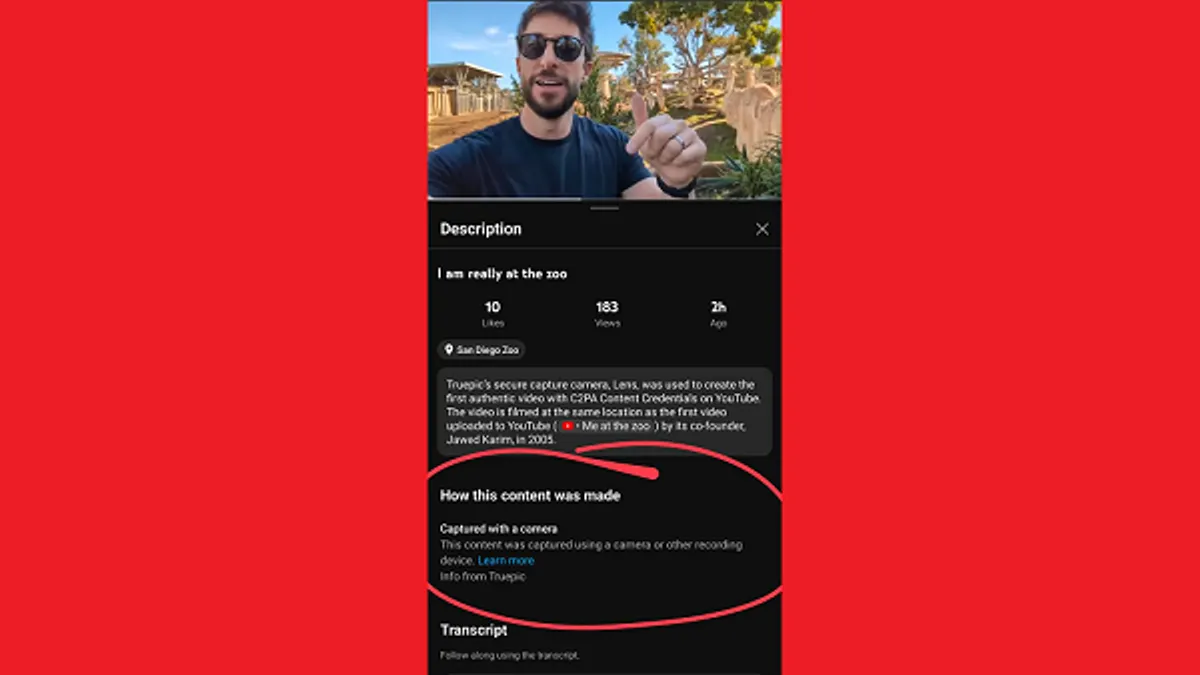Open the Transcript section heading
The image size is (1200, 675).
(x=474, y=631)
